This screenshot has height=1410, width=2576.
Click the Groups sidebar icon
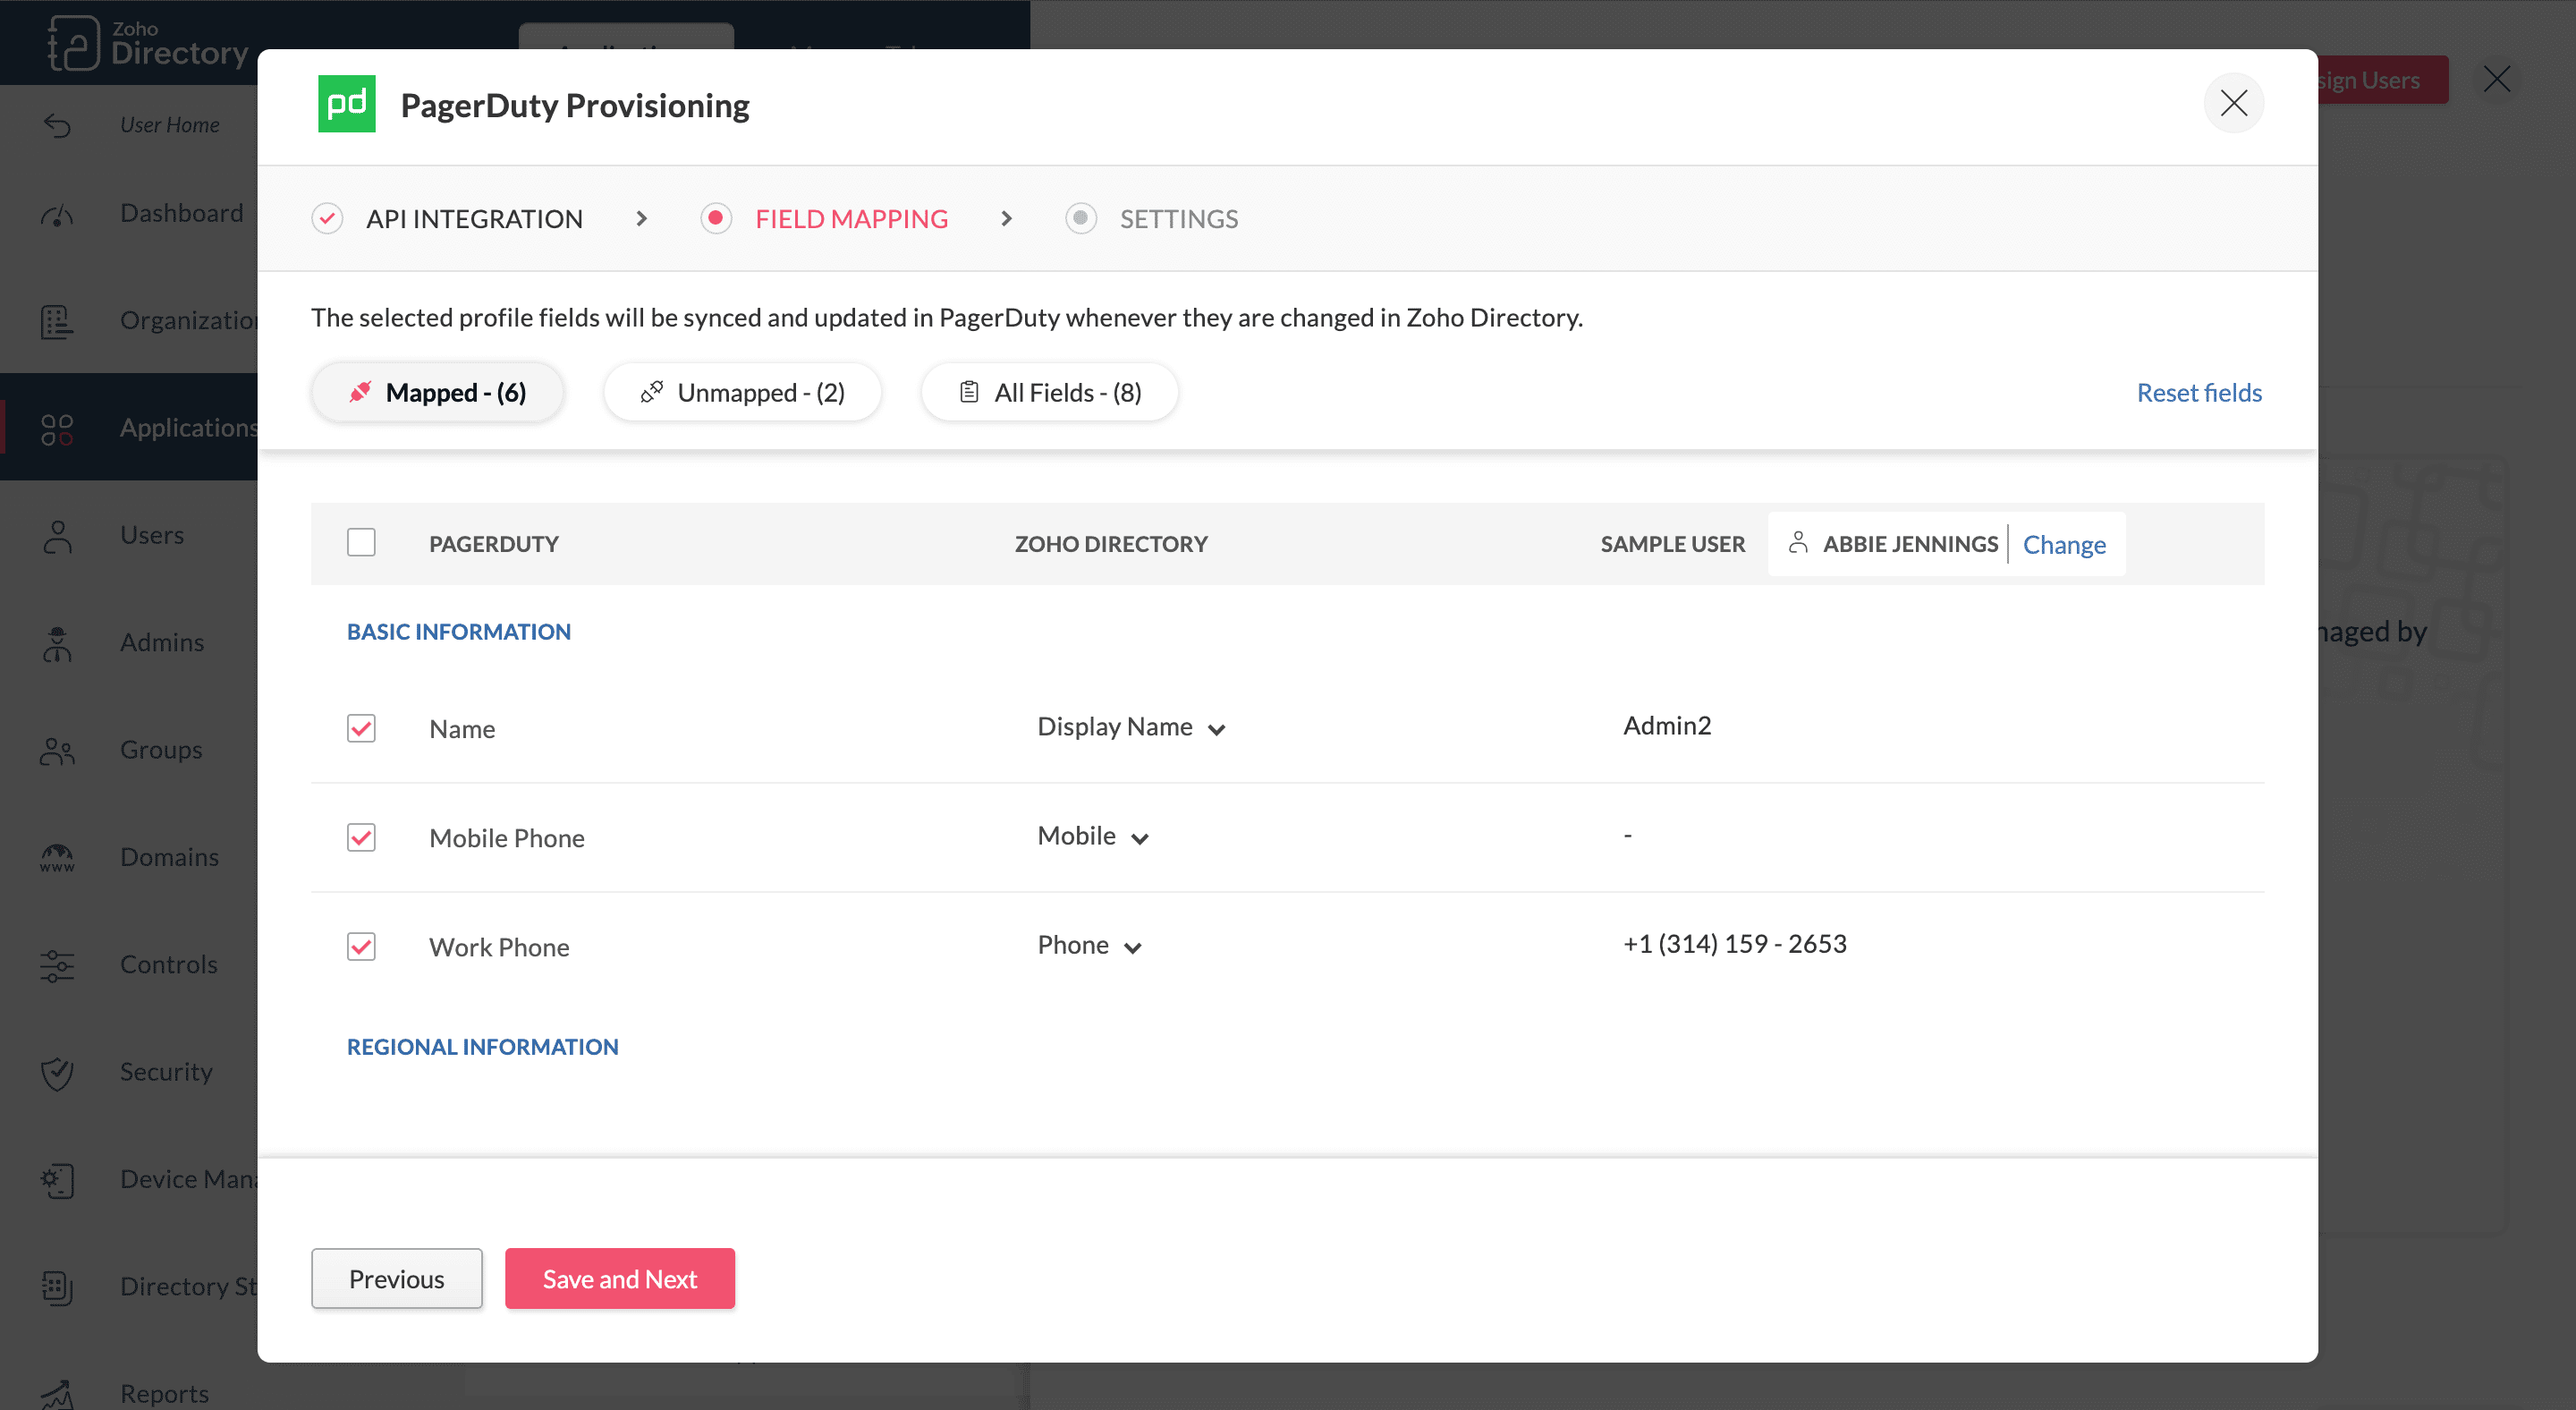pyautogui.click(x=57, y=750)
